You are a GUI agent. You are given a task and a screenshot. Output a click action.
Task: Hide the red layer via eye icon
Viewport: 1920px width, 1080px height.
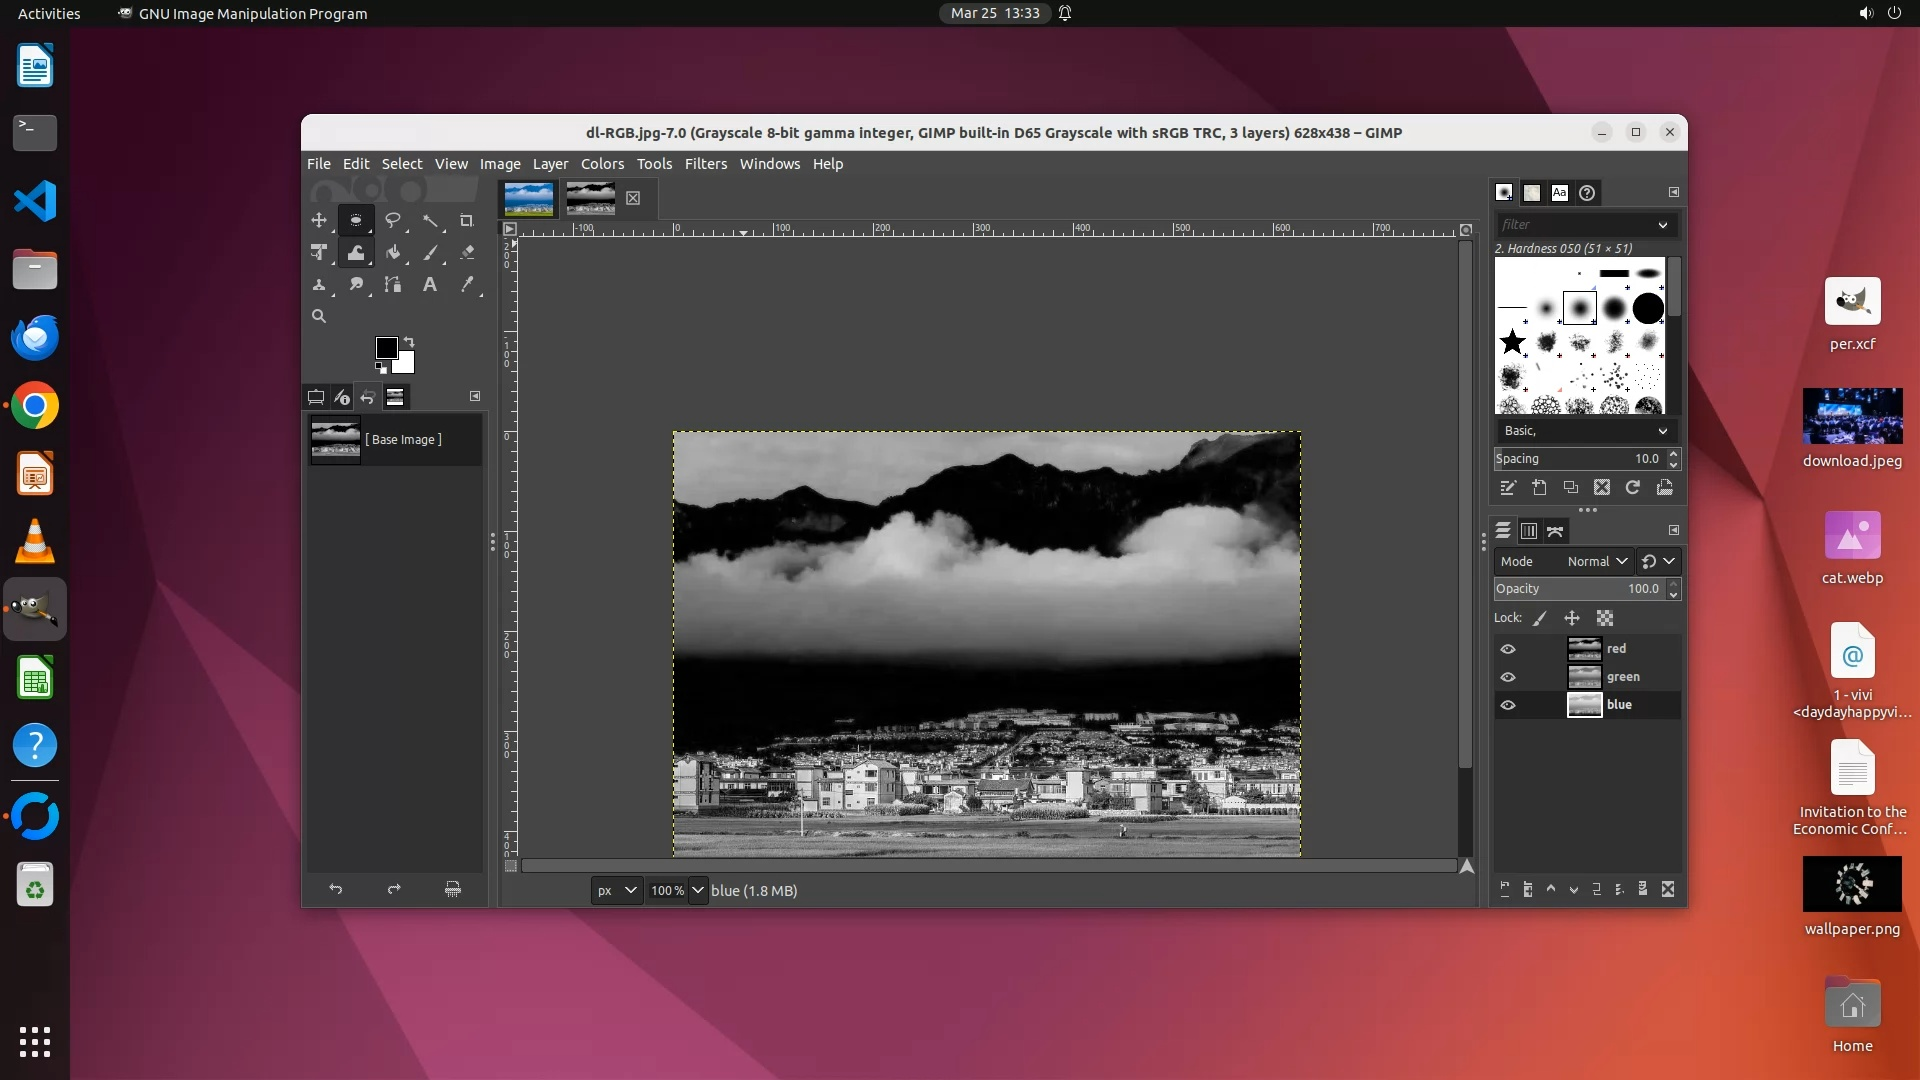coord(1508,649)
